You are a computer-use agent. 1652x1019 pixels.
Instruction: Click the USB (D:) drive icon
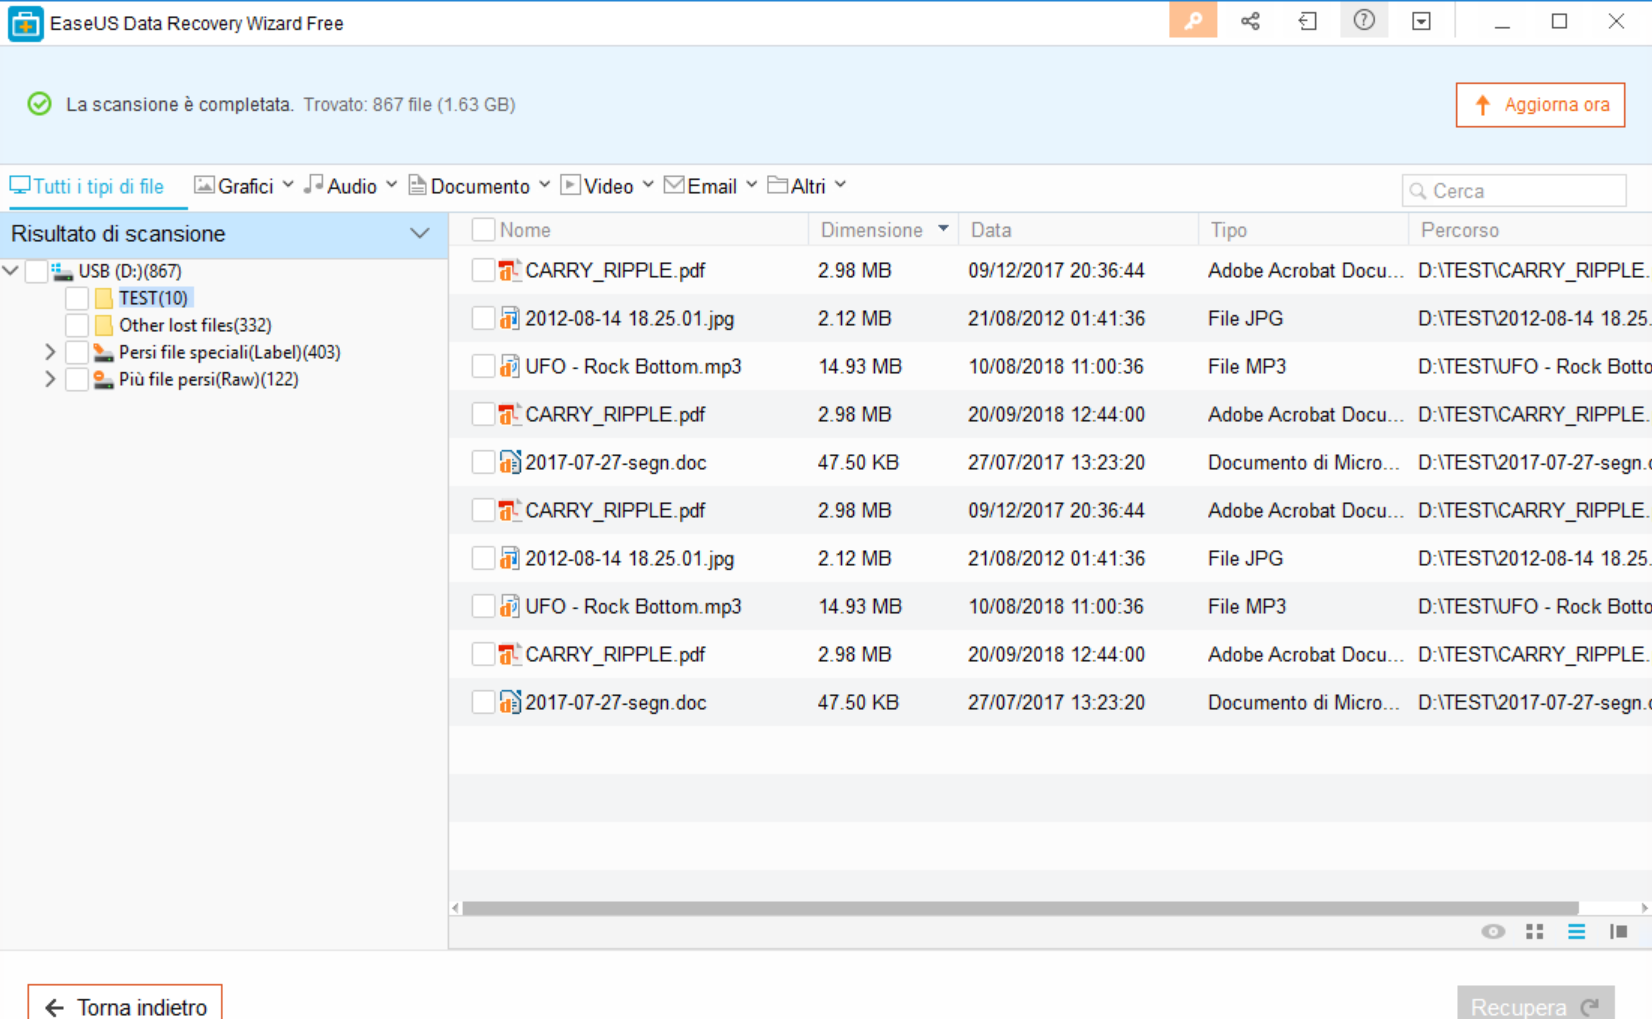pyautogui.click(x=62, y=271)
